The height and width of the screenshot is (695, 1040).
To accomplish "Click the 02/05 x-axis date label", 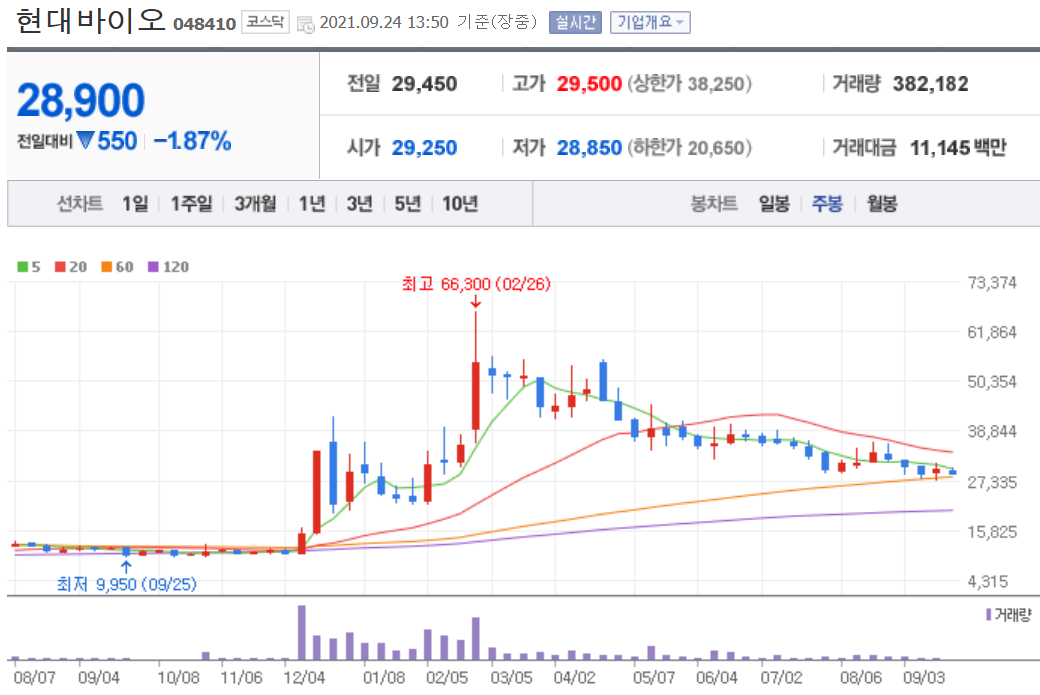I will click(446, 678).
